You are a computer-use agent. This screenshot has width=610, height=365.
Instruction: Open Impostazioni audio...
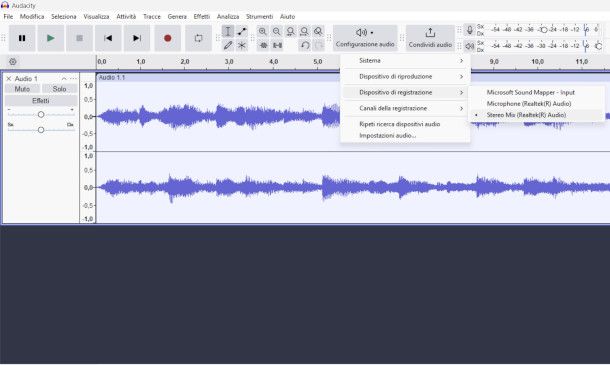405,135
